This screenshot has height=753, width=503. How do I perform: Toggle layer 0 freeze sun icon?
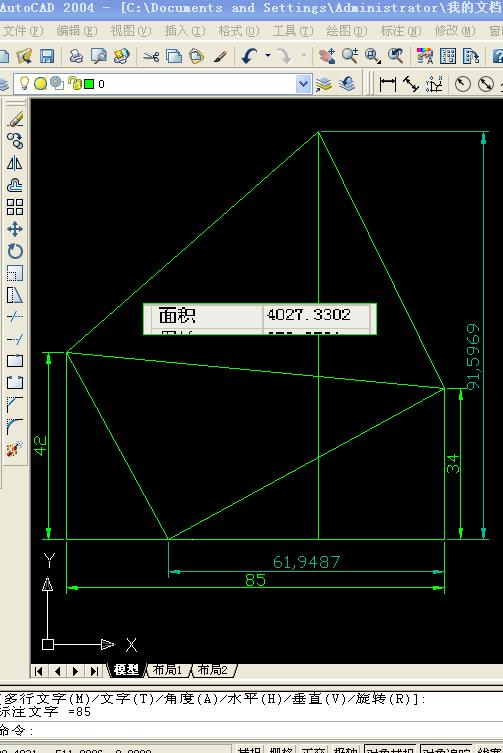coord(41,84)
